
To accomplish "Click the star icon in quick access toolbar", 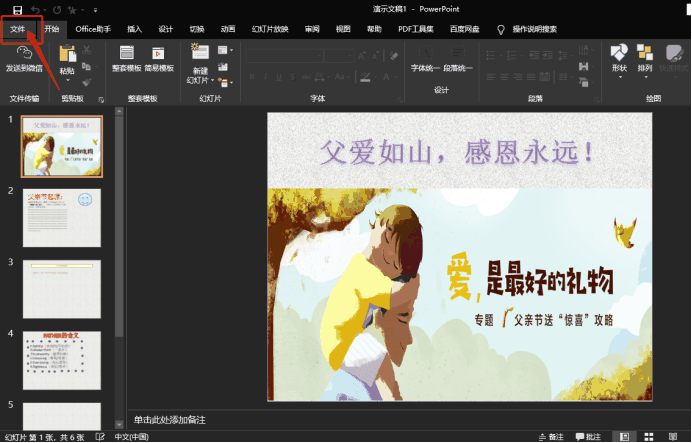I will 73,9.
